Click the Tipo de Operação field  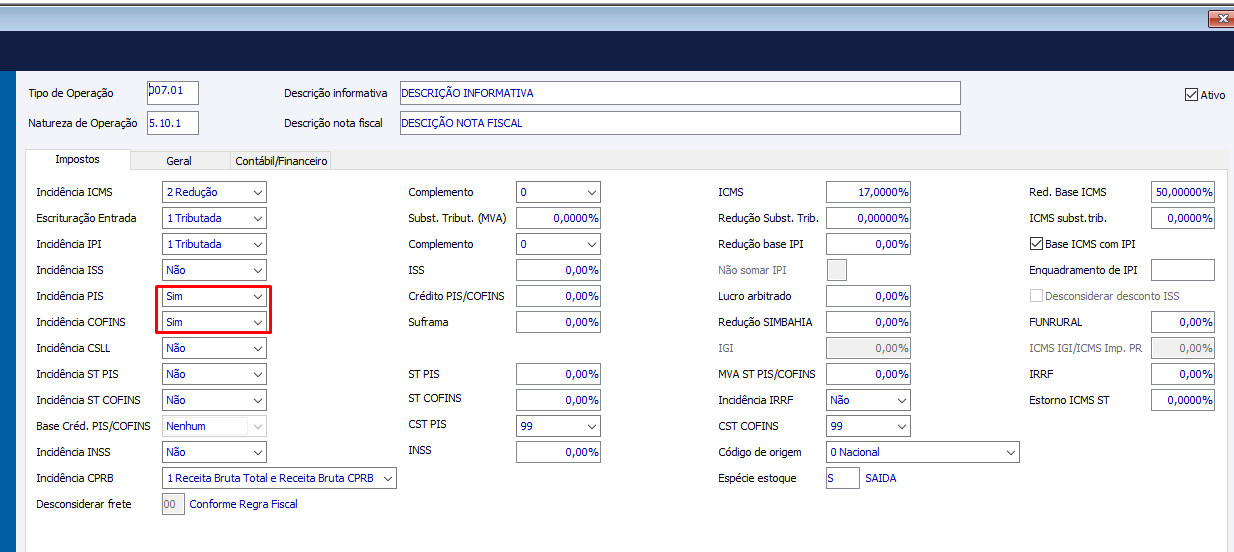[x=173, y=93]
